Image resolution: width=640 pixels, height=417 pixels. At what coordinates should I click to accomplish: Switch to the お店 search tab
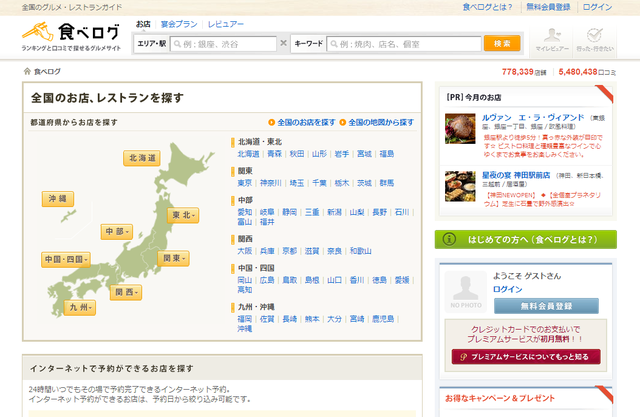tap(143, 24)
